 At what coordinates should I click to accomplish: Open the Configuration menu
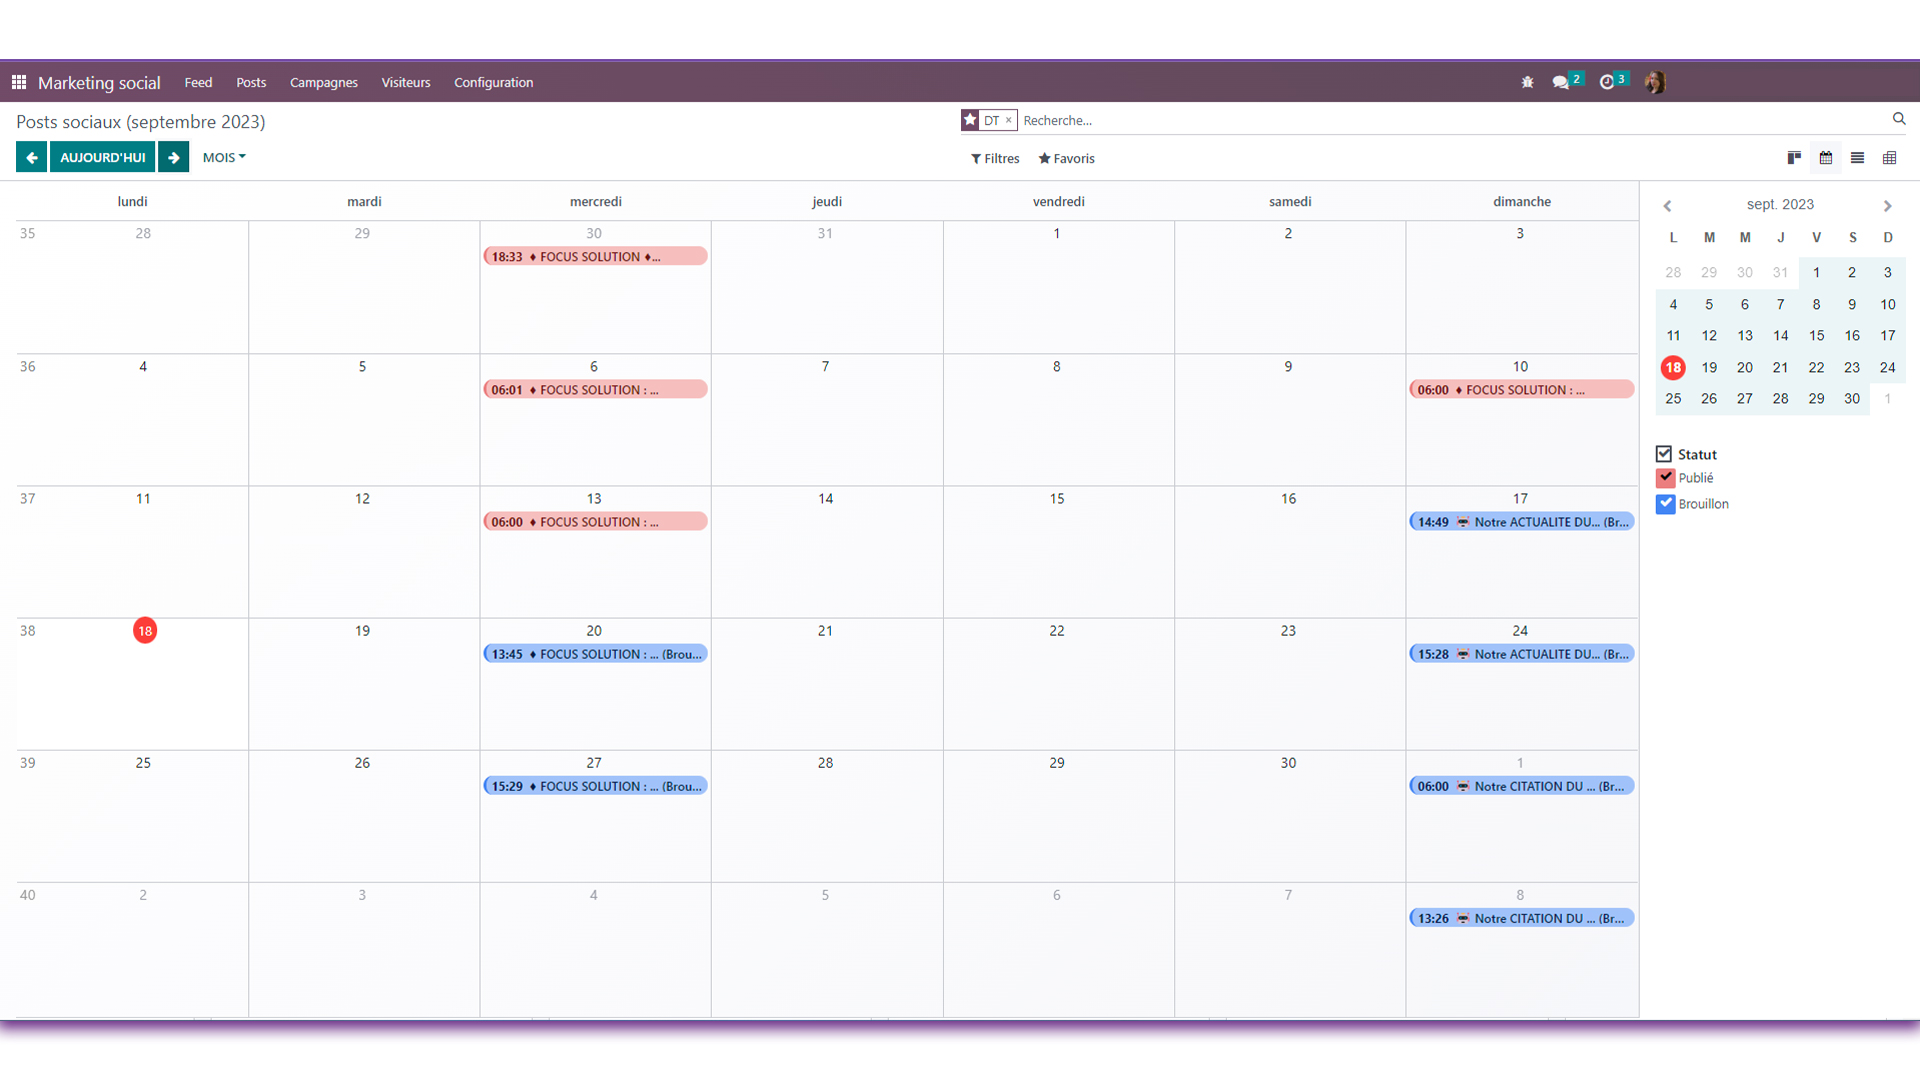pyautogui.click(x=493, y=82)
